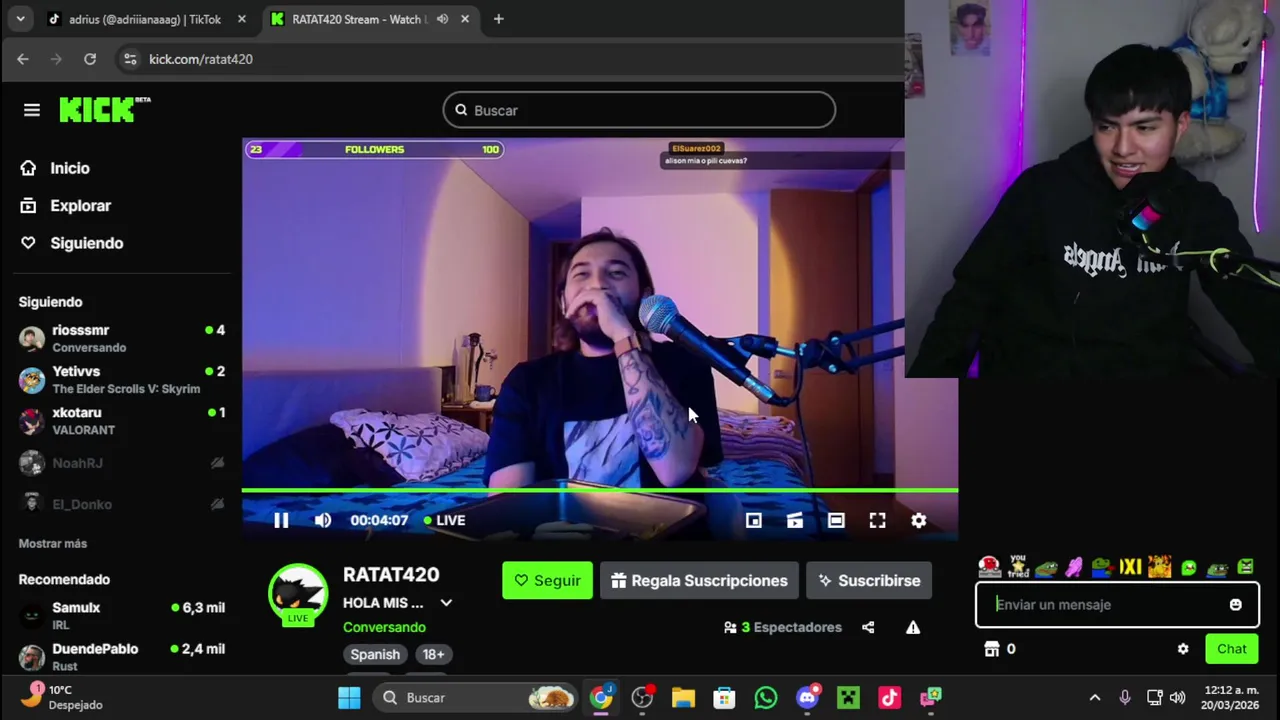
Task: Show hidden system tray icons chevron
Action: pos(1094,697)
